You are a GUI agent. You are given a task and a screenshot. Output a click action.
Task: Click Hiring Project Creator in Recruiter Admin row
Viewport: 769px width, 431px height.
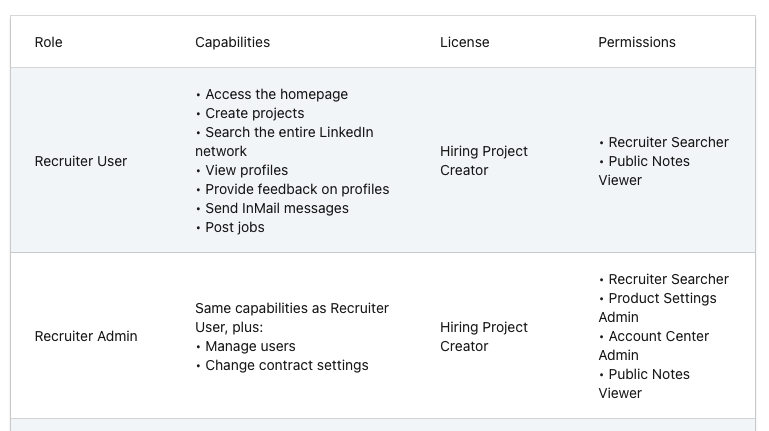pyautogui.click(x=484, y=337)
